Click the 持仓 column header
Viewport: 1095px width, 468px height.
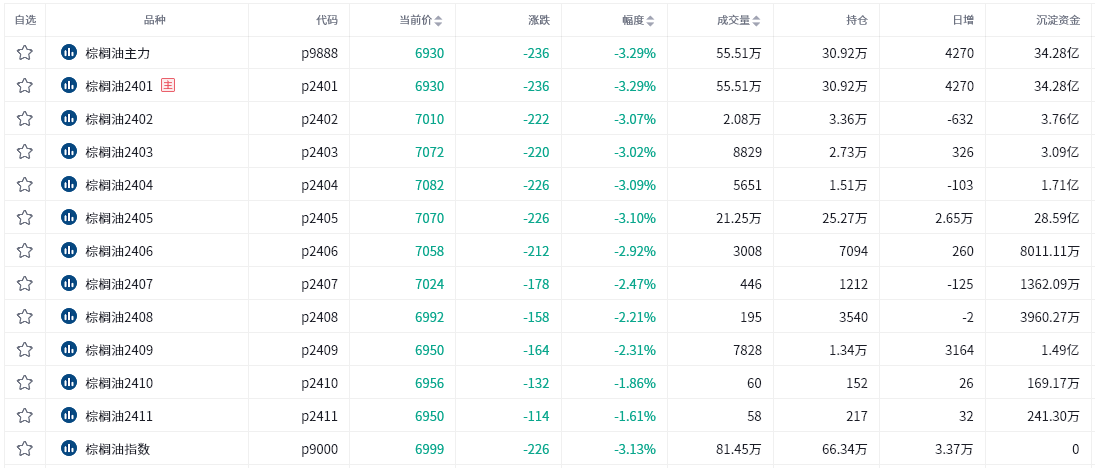coord(856,20)
